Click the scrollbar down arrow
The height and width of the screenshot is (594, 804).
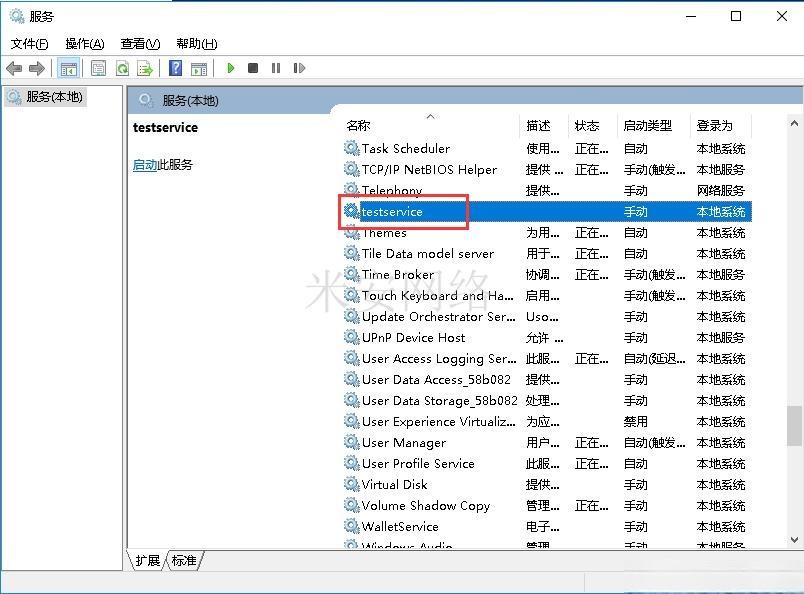794,539
